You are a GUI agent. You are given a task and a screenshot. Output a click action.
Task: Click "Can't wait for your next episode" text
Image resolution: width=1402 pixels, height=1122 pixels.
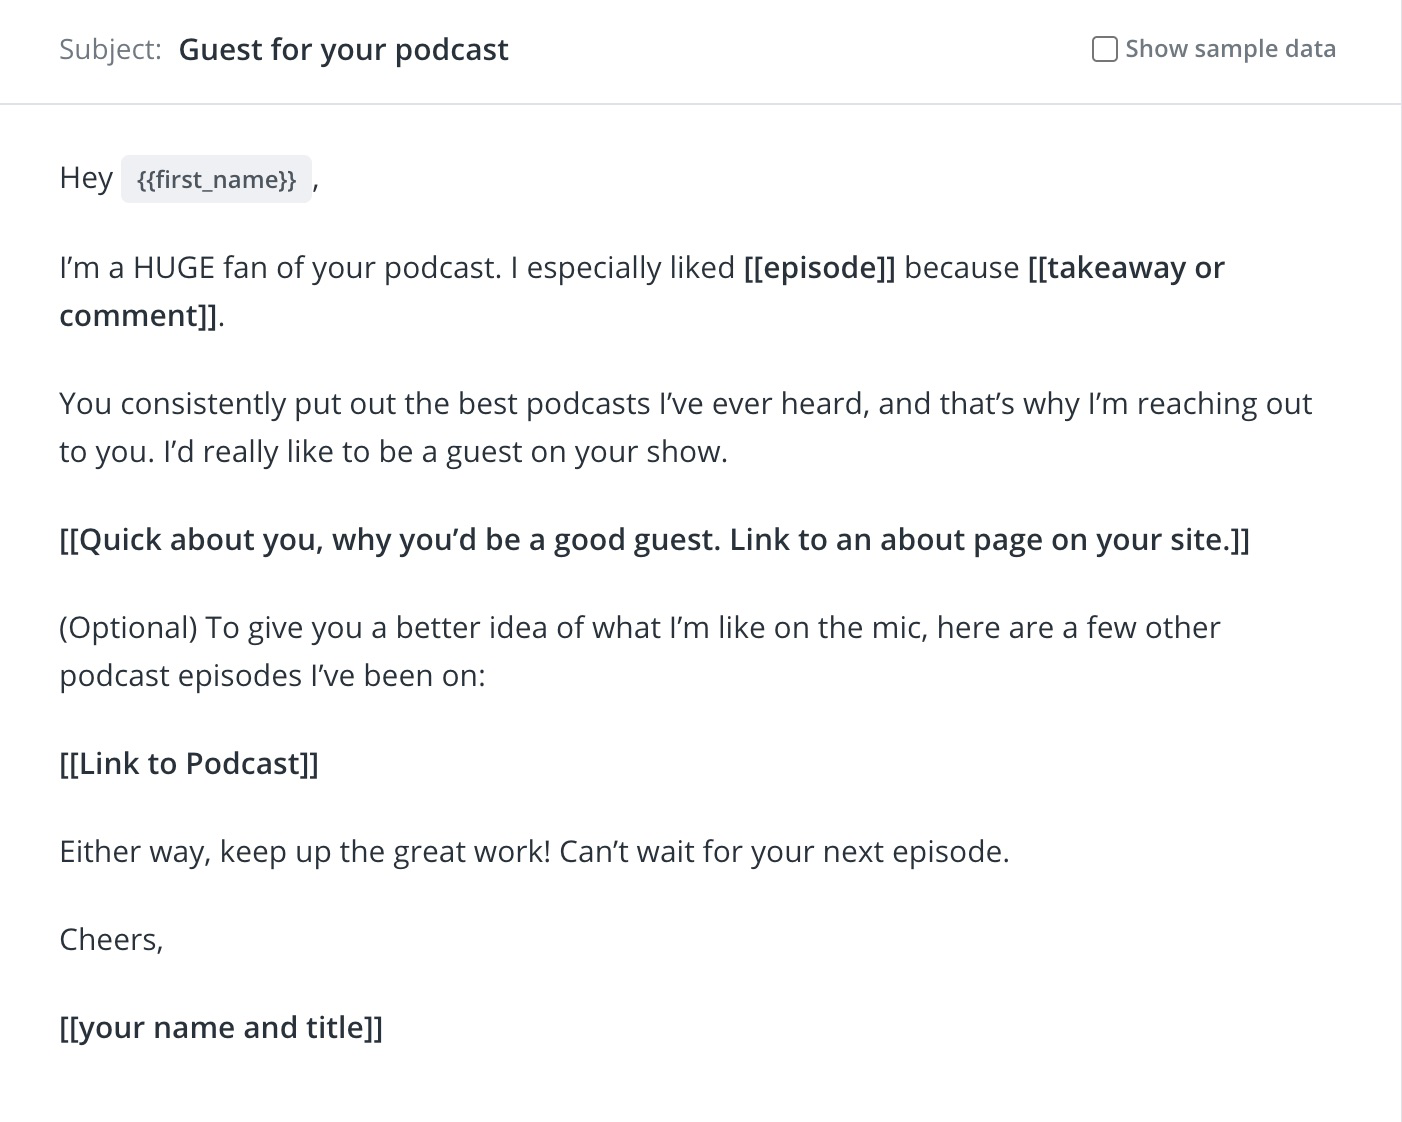click(784, 852)
